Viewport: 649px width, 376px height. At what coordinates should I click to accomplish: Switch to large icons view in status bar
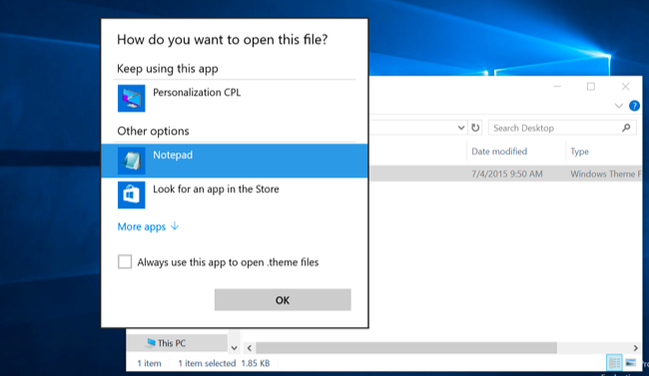(630, 363)
